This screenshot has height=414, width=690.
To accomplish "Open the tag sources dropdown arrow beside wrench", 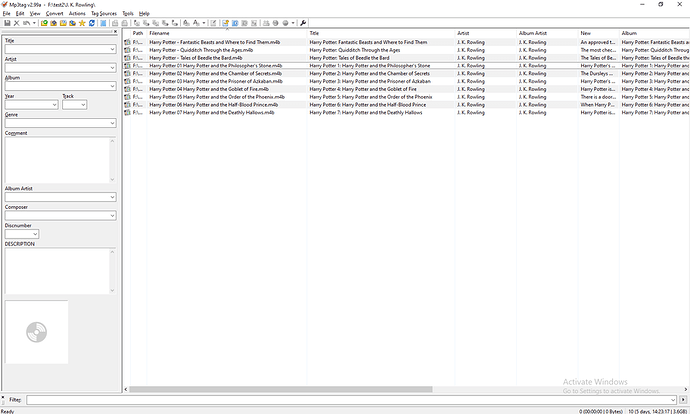I will (x=293, y=23).
